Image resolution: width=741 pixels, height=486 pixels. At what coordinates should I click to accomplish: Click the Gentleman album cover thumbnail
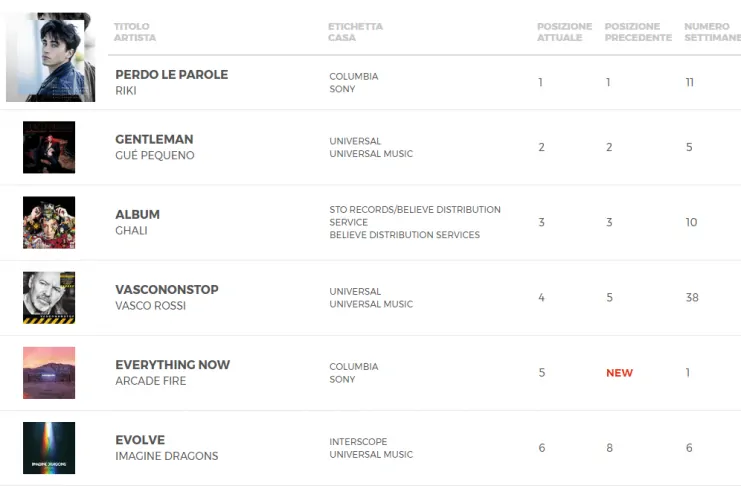click(49, 147)
